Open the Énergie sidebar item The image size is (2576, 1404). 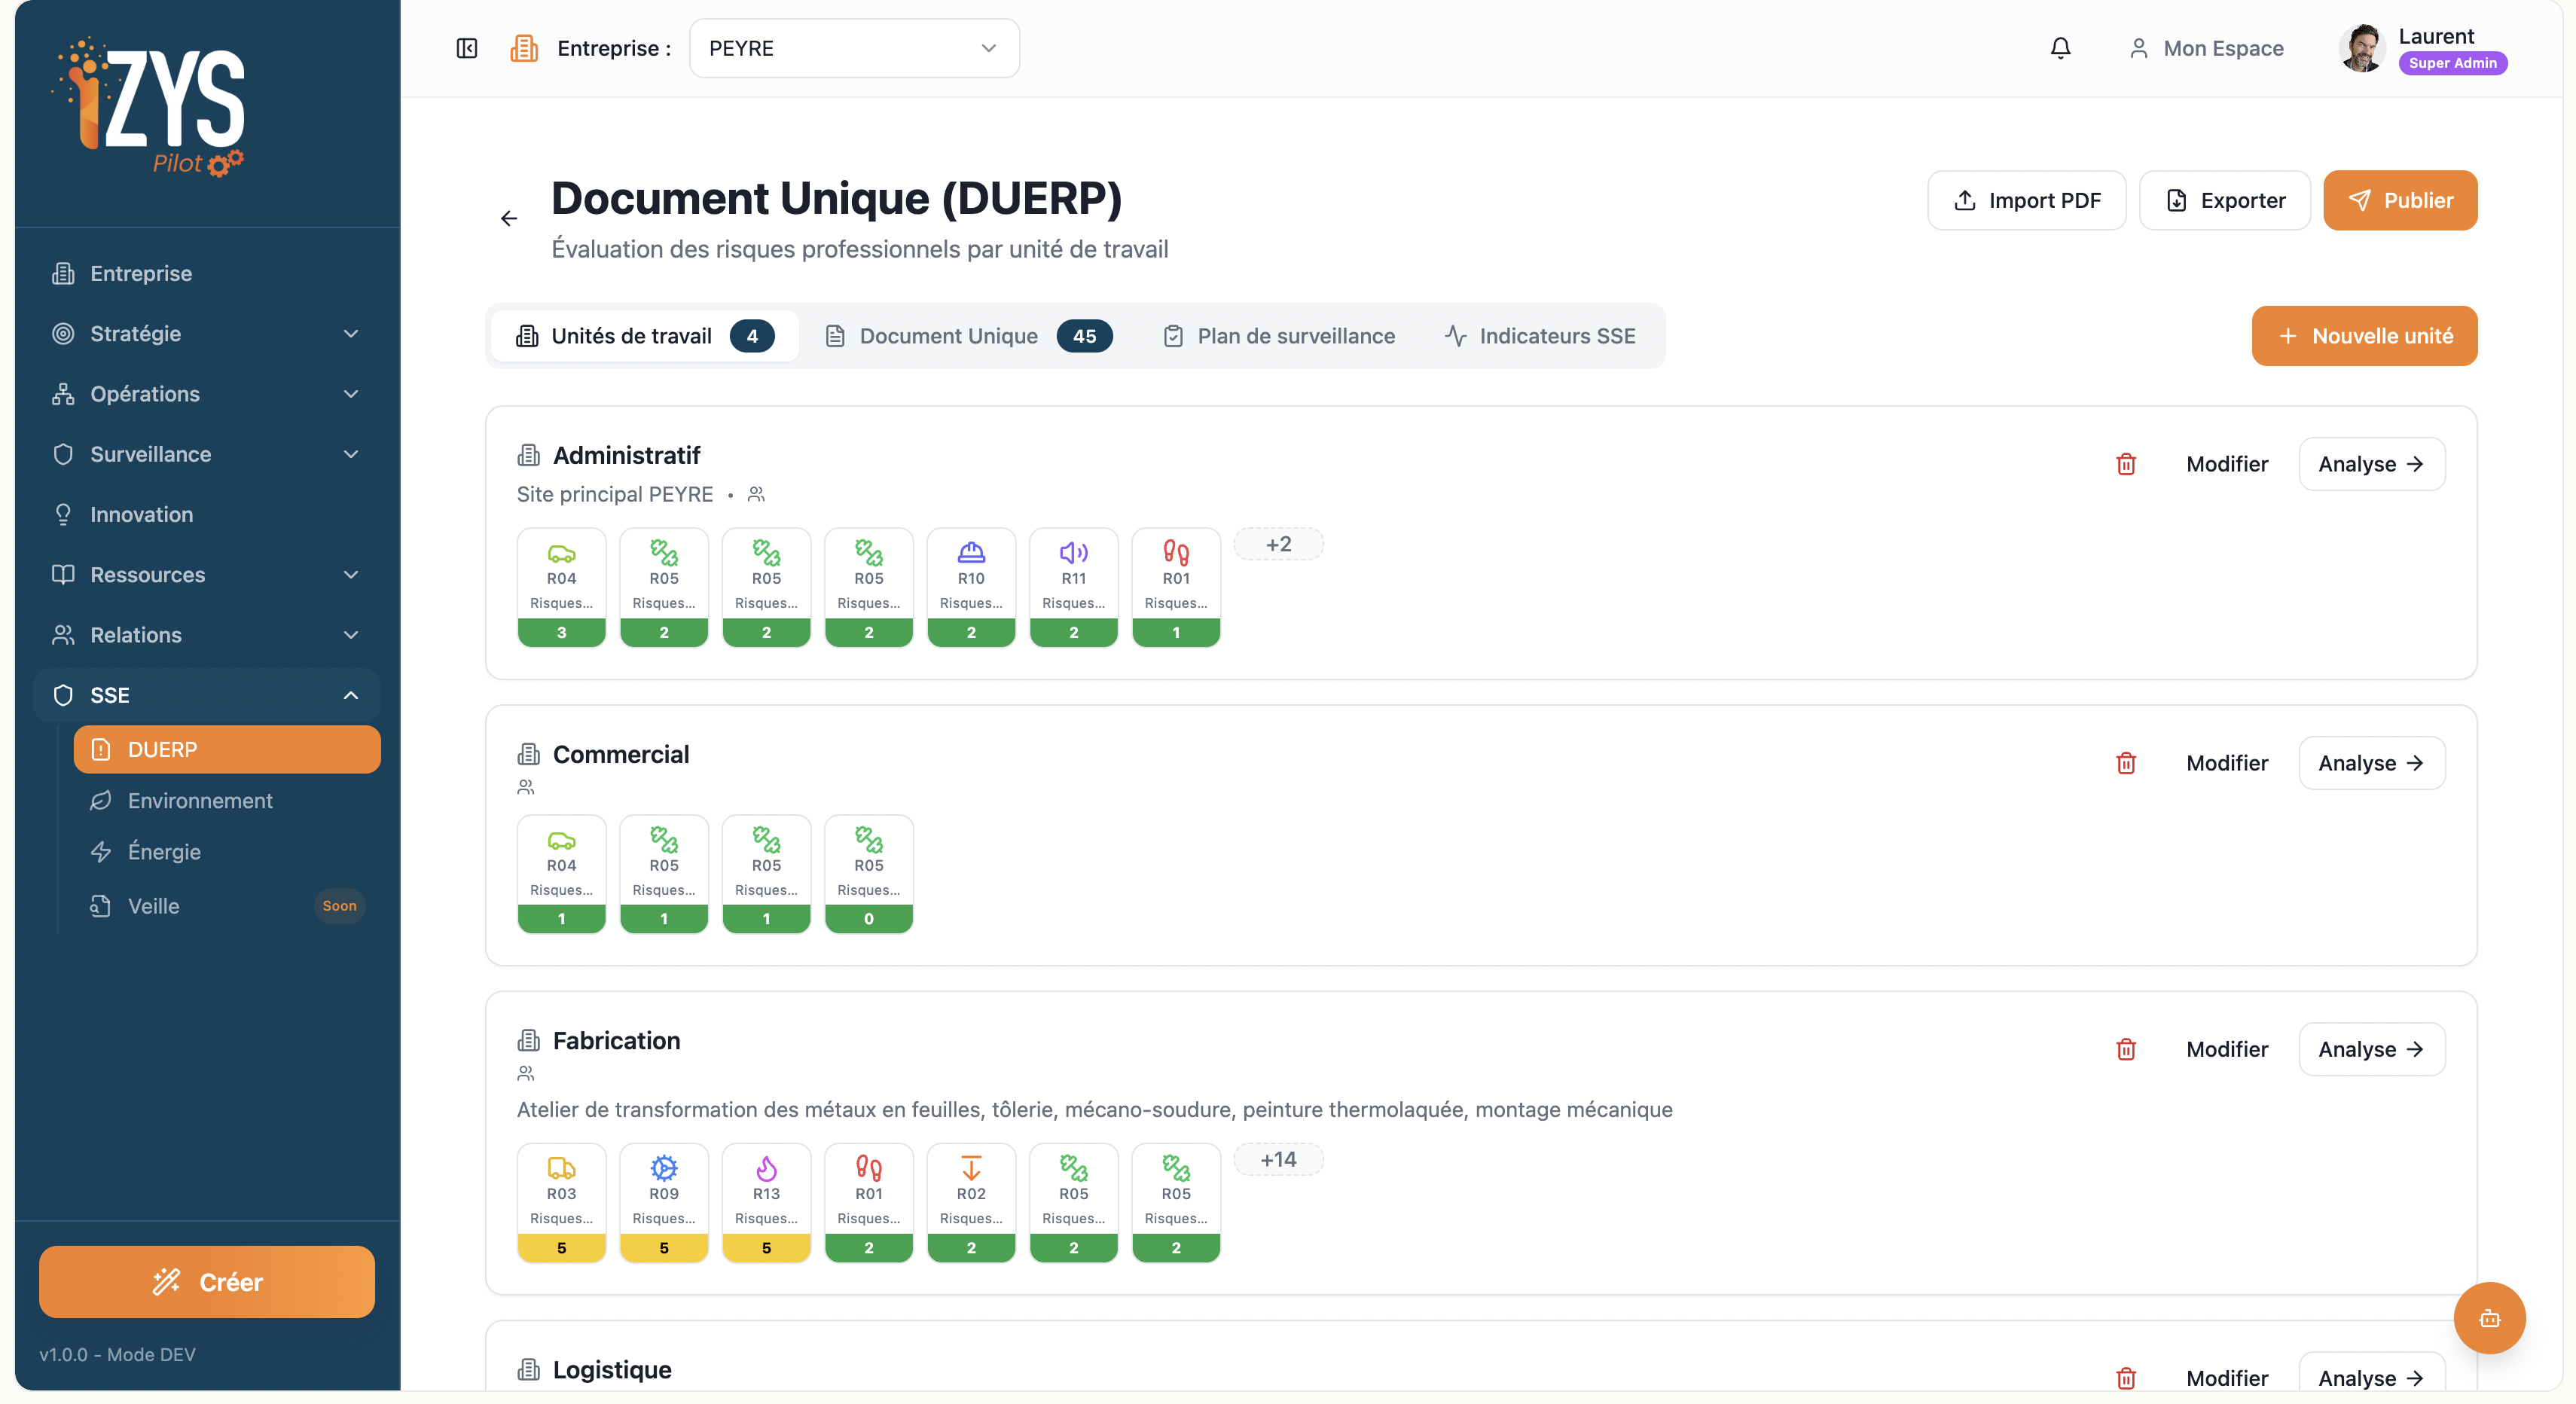[x=227, y=852]
